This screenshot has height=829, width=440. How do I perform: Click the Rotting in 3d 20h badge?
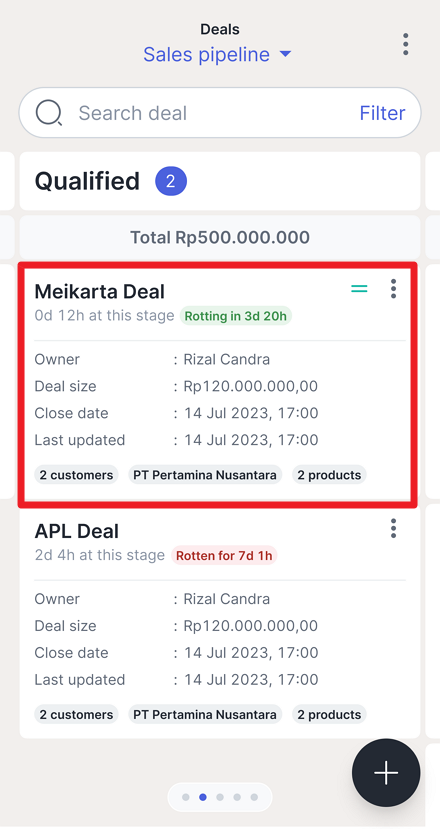(x=236, y=316)
